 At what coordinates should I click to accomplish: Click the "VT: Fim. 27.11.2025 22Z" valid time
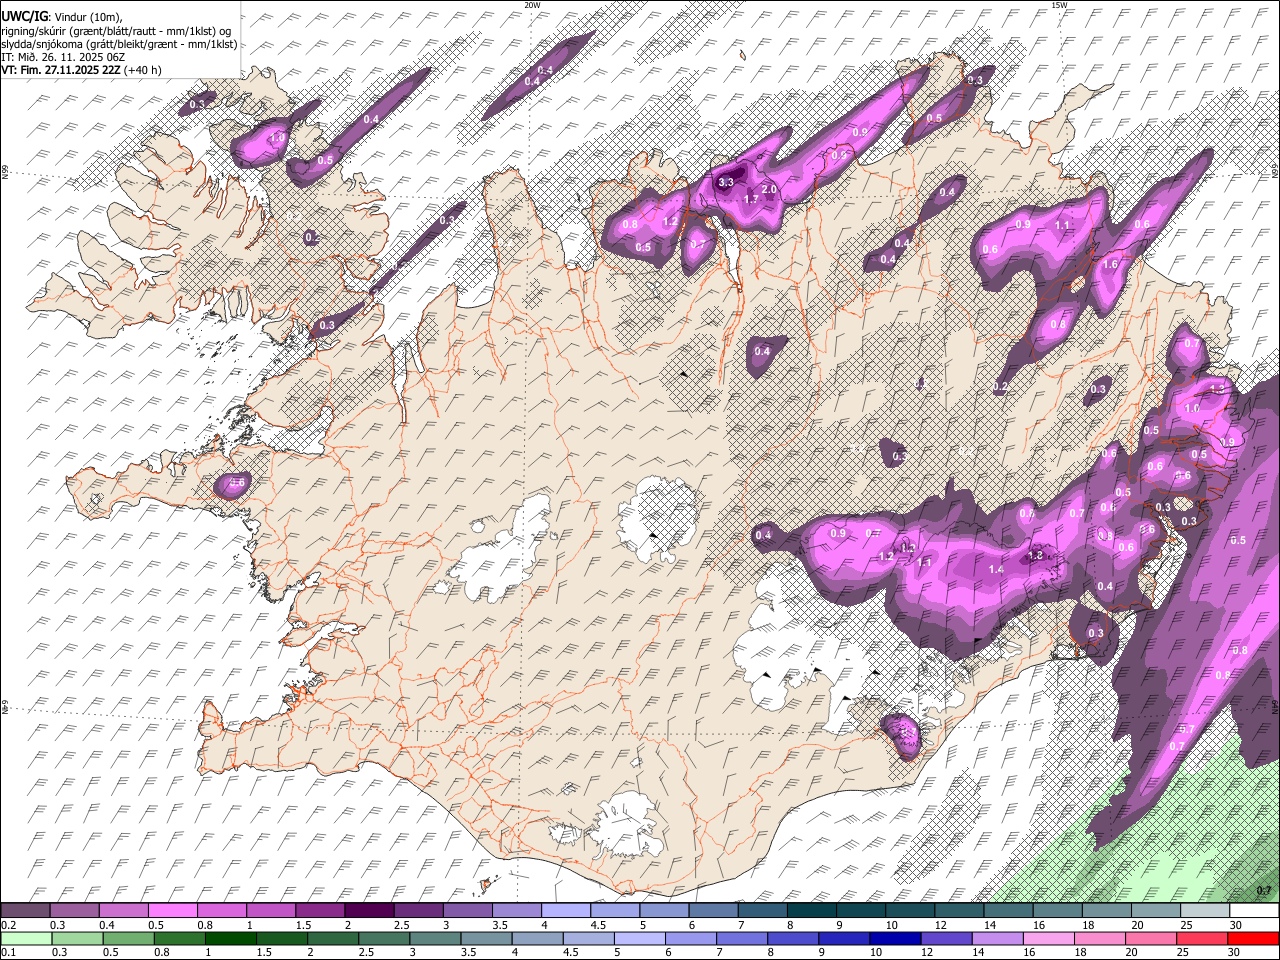click(61, 70)
